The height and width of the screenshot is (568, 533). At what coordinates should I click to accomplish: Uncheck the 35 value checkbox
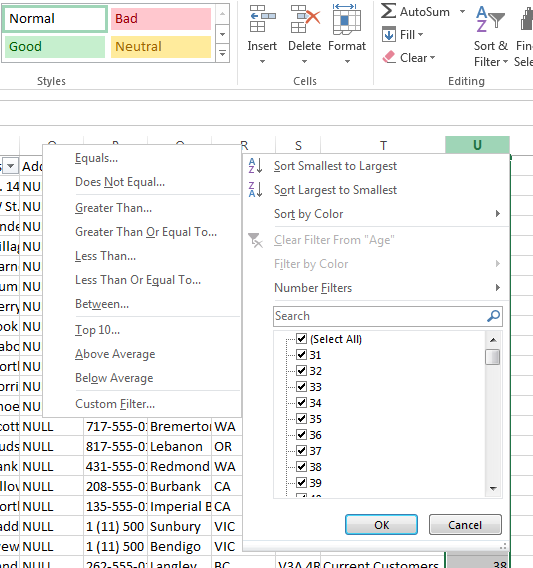tap(301, 418)
